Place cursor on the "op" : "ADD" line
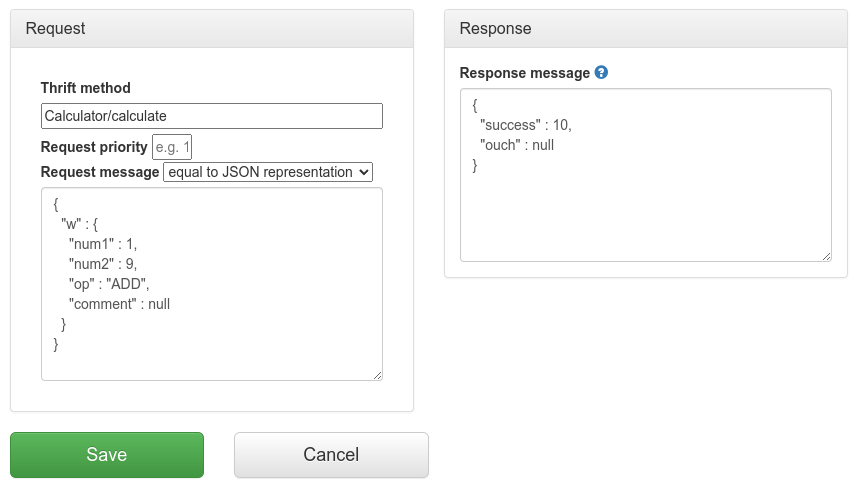Screen dimensions: 859x488 pyautogui.click(x=109, y=284)
